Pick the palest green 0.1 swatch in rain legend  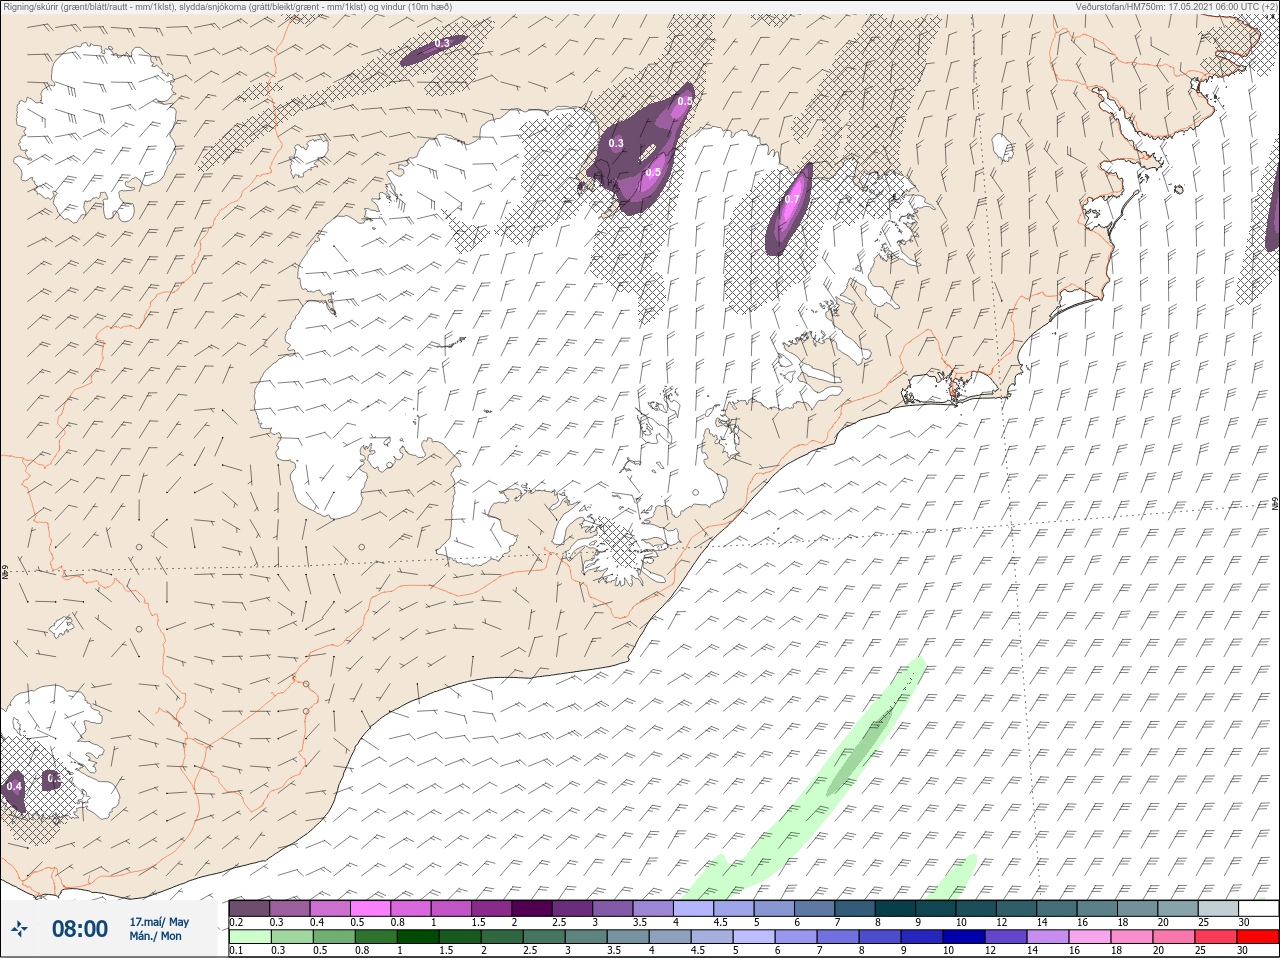249,937
